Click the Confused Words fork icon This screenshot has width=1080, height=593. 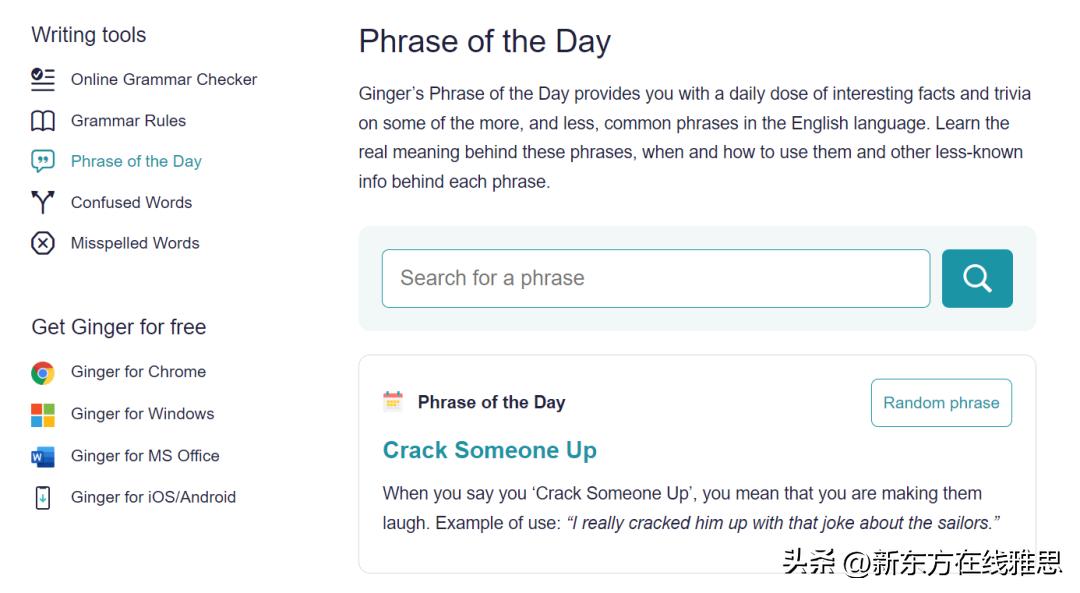click(43, 202)
